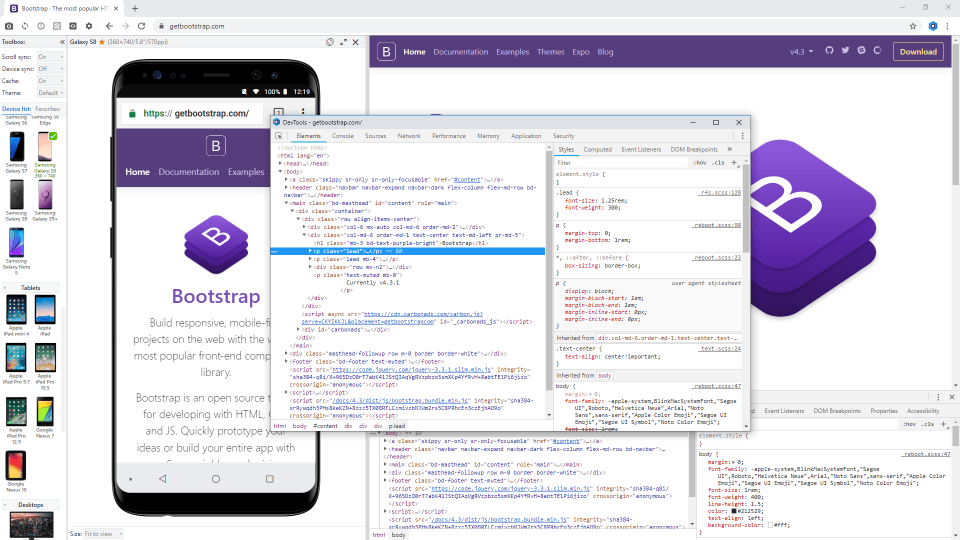Switch to Favorites tab in Toolbox
This screenshot has width=960, height=540.
(x=47, y=109)
